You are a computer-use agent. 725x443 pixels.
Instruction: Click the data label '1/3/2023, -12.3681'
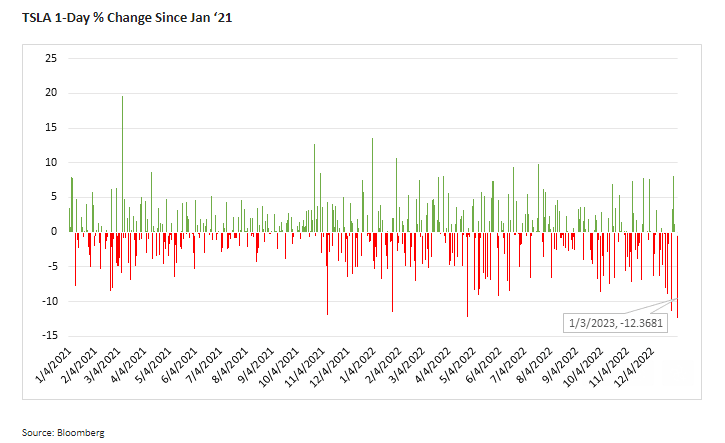tap(615, 323)
